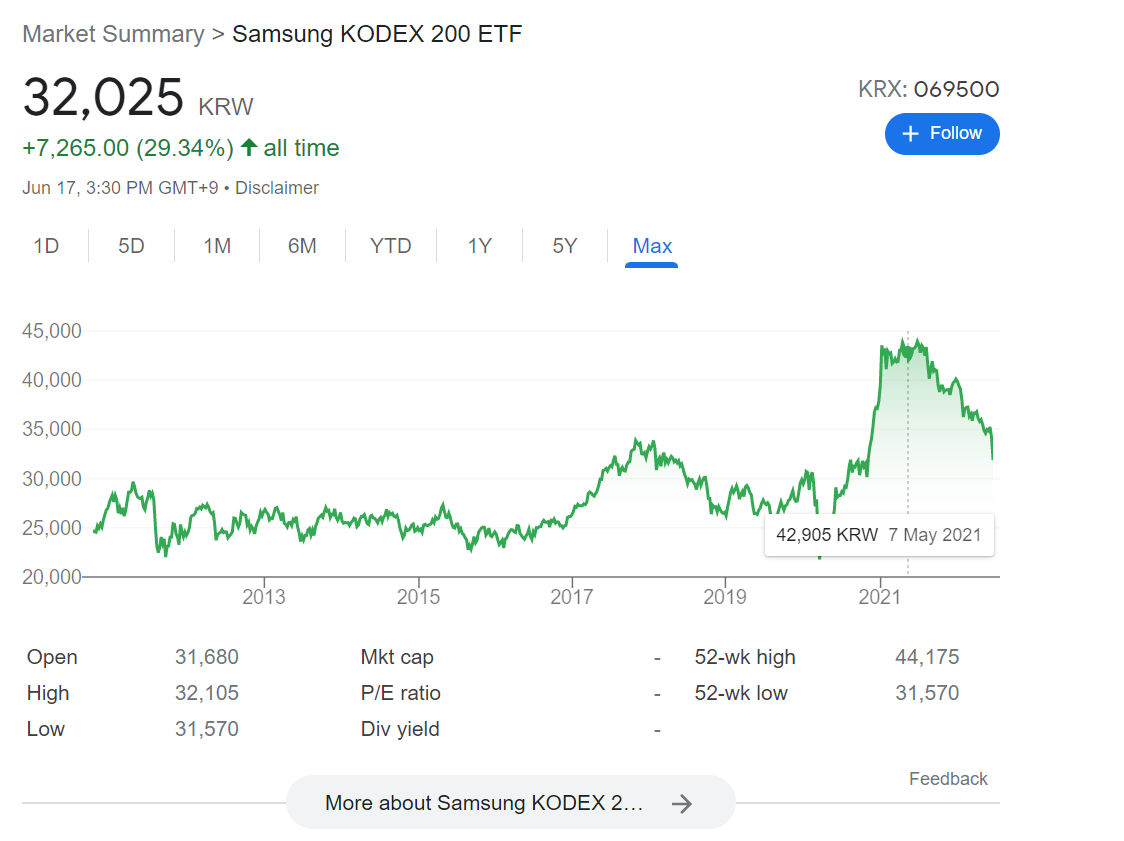Click the KRX: 069500 ticker text
The image size is (1124, 841).
(928, 89)
